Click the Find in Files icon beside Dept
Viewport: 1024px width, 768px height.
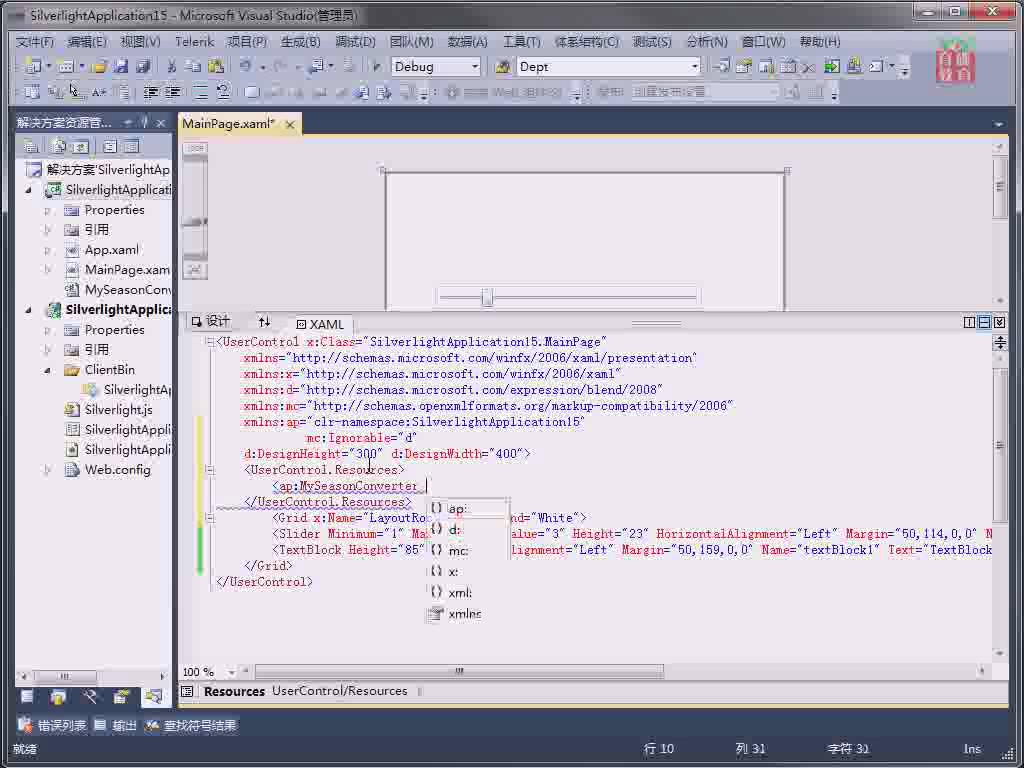click(x=502, y=67)
